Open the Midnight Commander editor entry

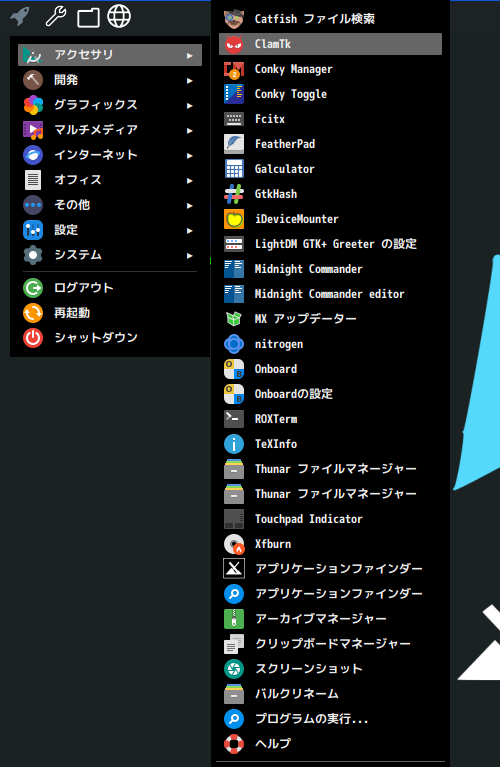(330, 293)
